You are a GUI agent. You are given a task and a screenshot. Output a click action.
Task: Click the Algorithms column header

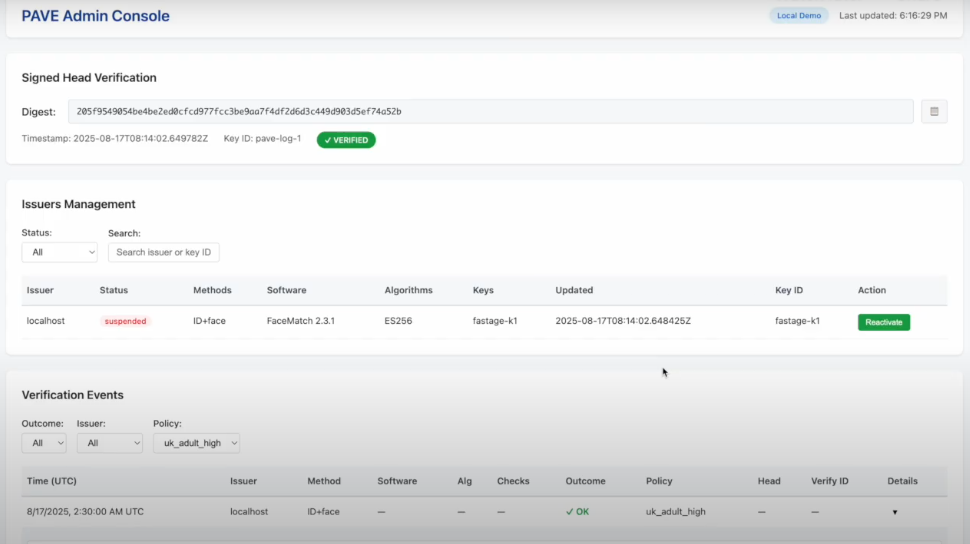pos(408,290)
